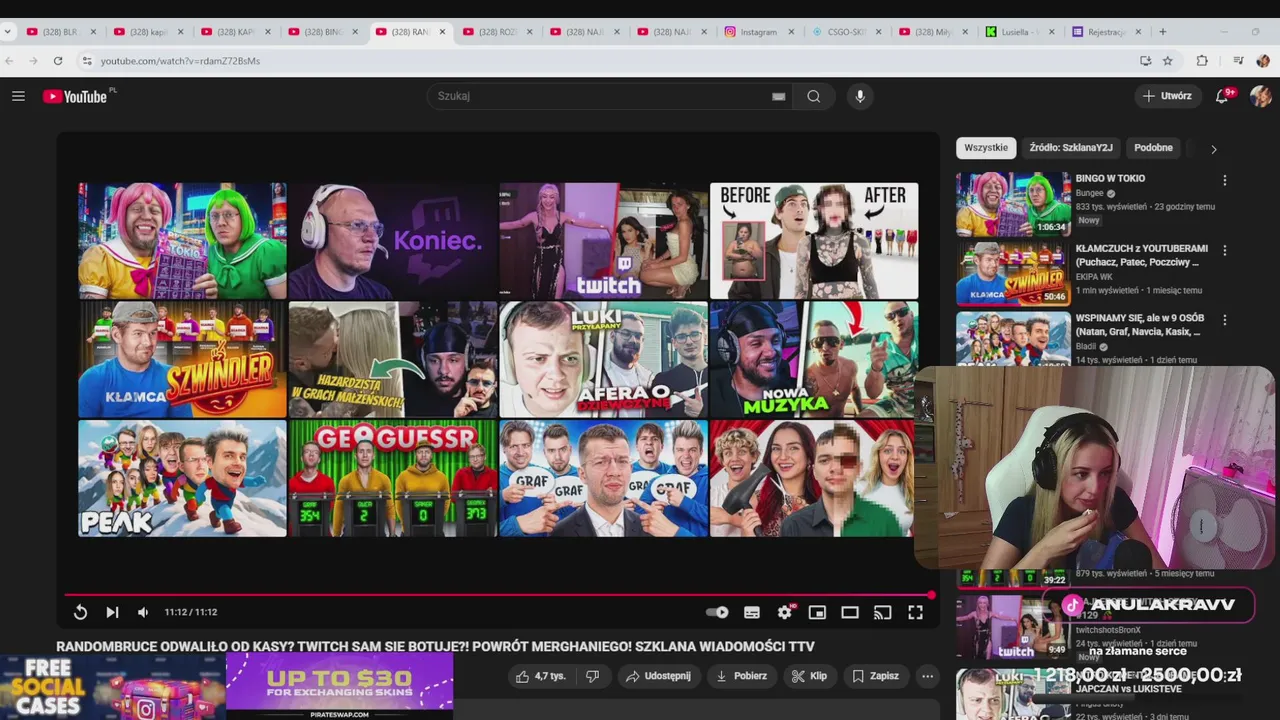Select the Wszystkie filter chip

986,148
